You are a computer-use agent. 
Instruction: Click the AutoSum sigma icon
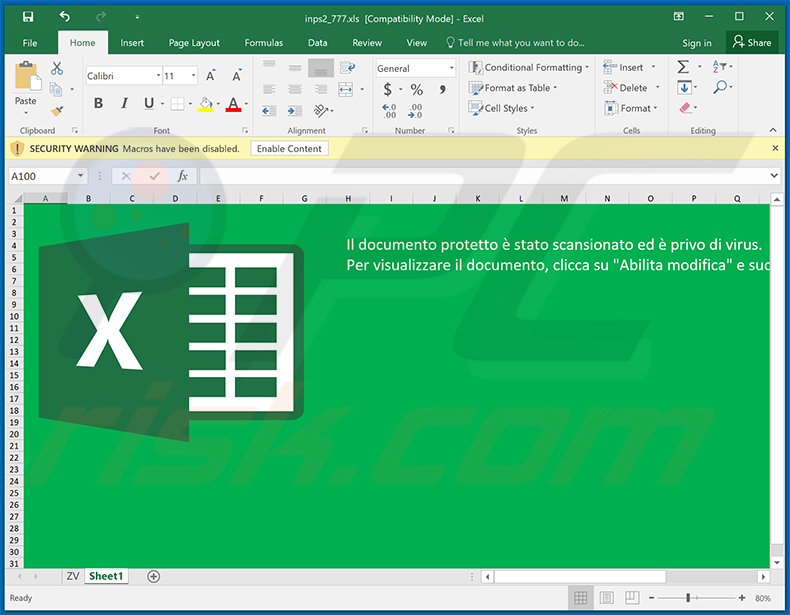683,66
